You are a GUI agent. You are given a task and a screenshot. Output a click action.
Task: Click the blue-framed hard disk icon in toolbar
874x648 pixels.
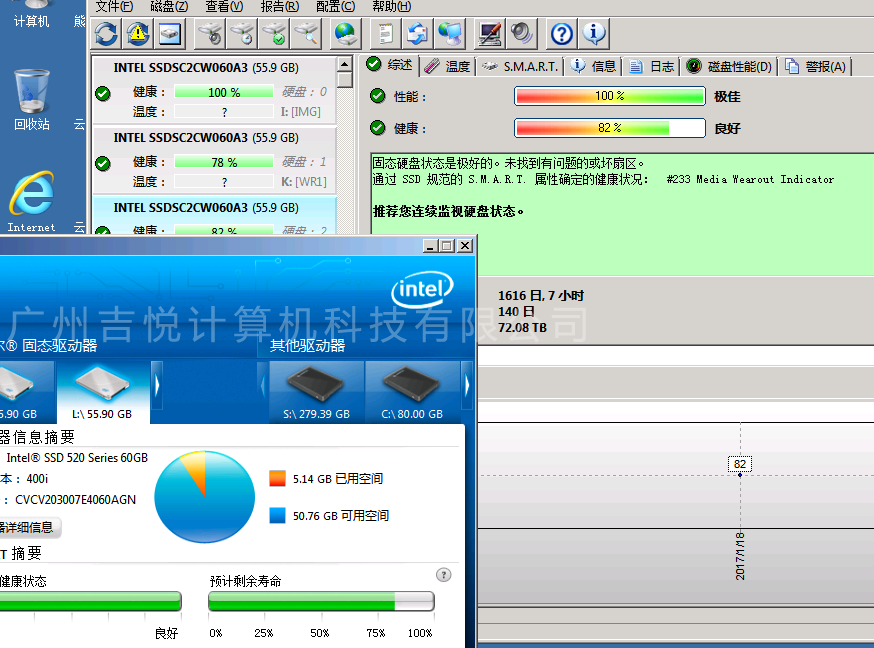pos(169,33)
